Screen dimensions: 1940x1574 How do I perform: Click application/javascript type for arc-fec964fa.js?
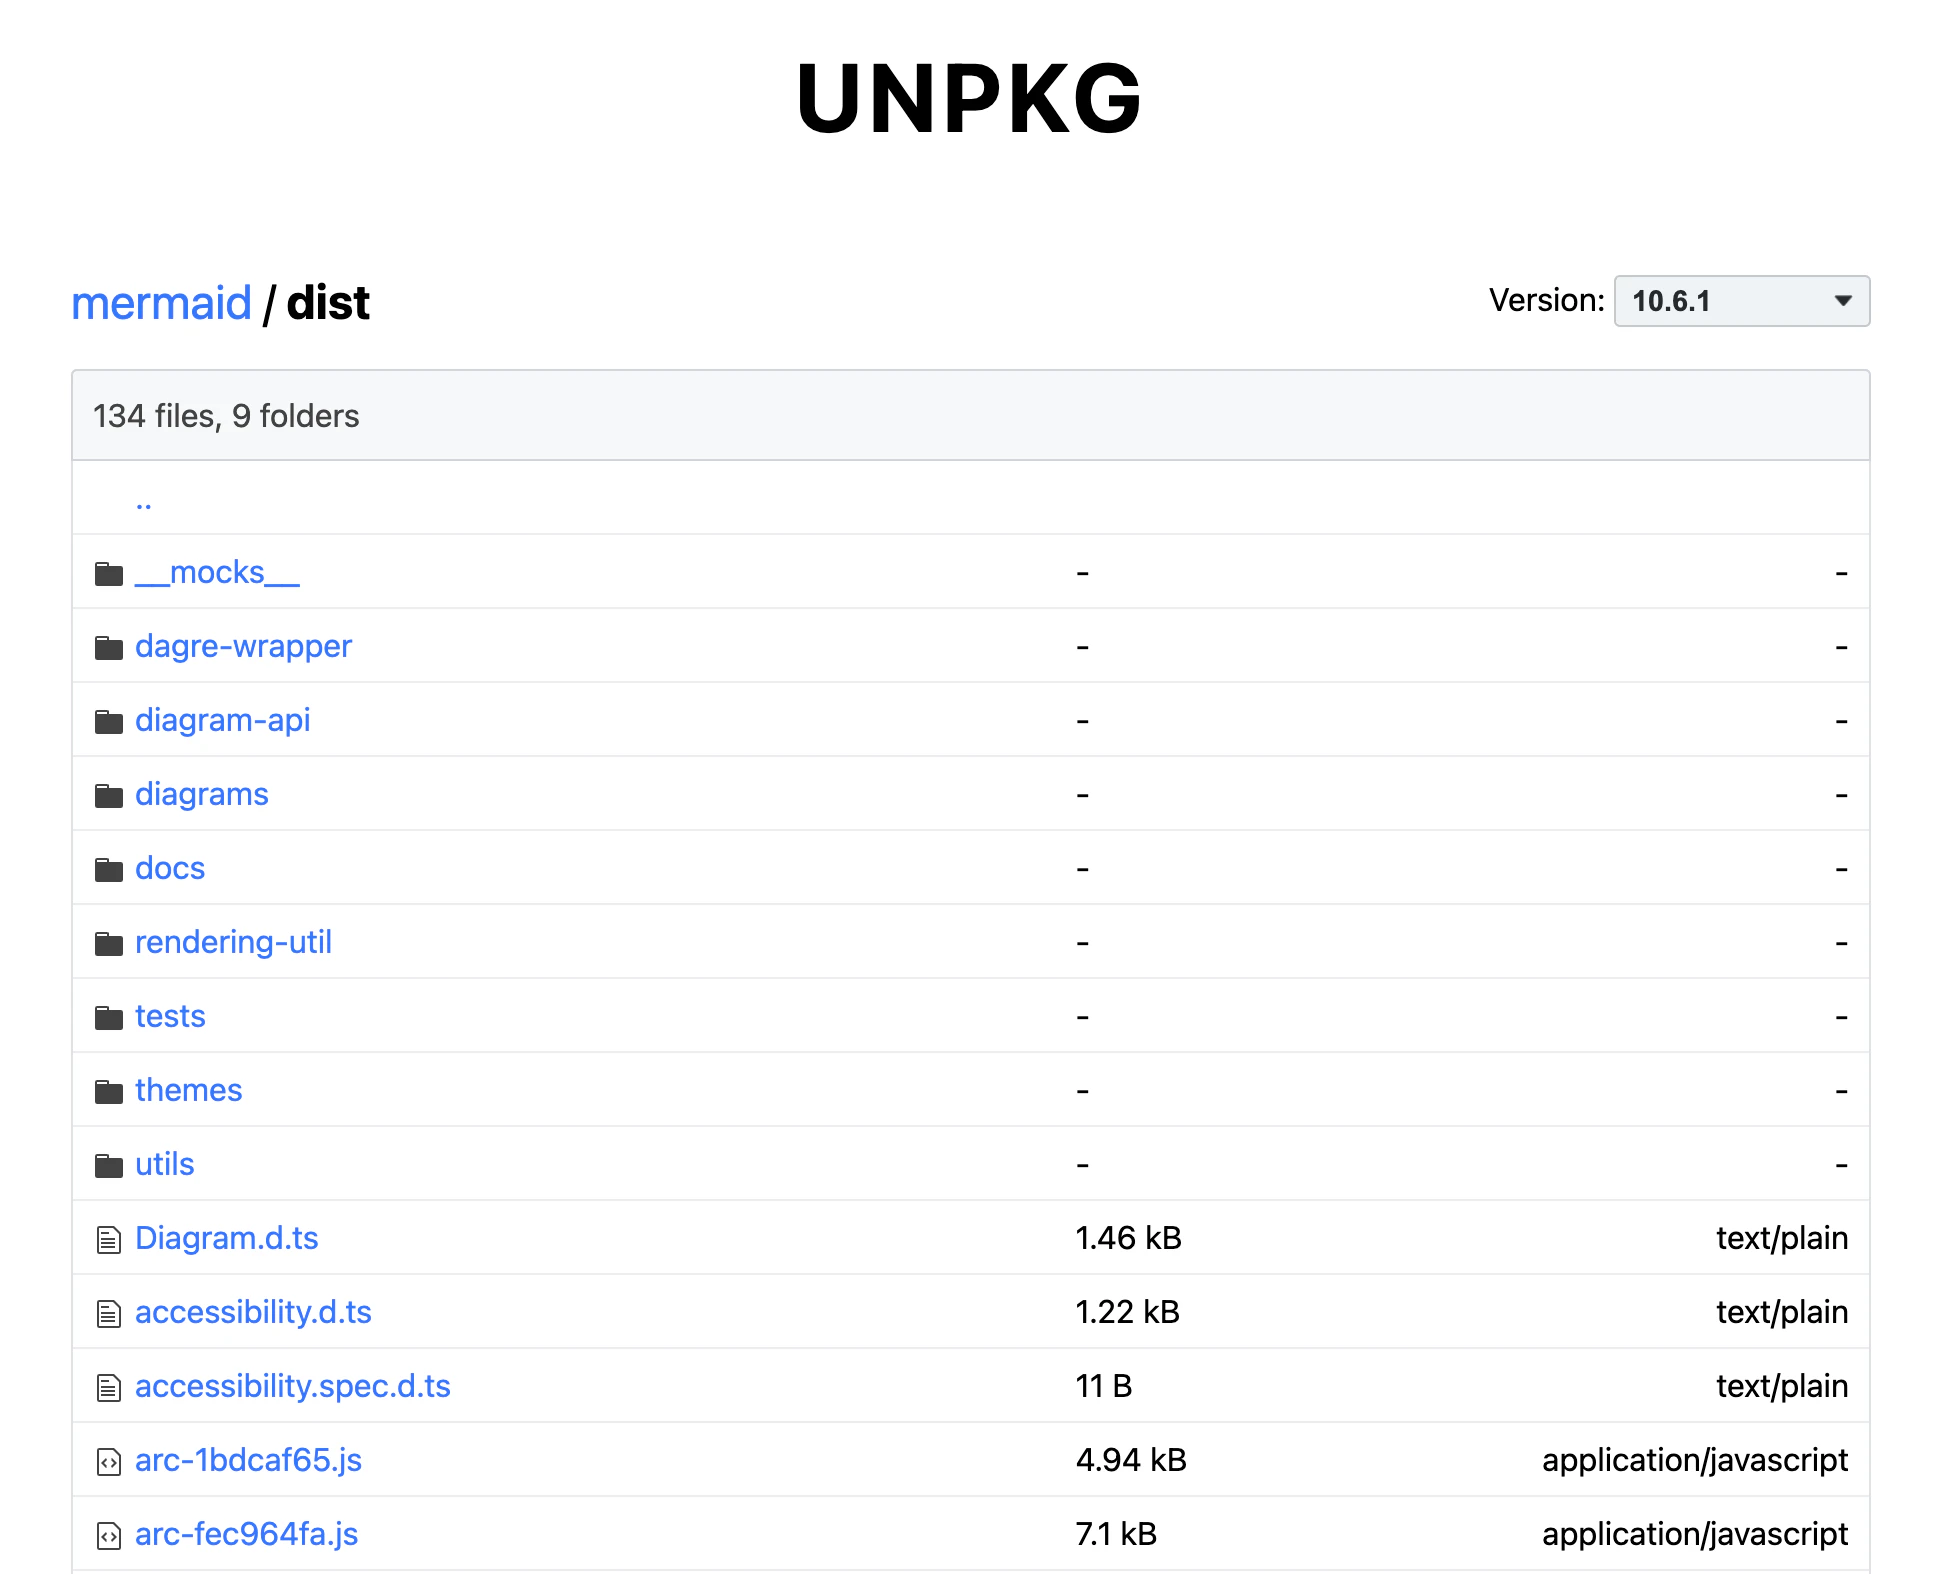[x=1695, y=1535]
